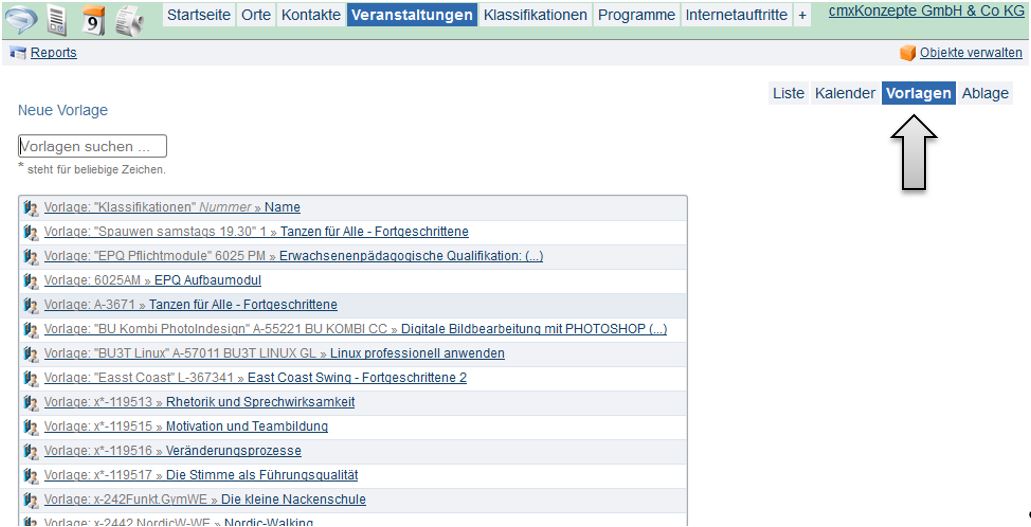The image size is (1031, 527).
Task: Open the Motivation und Teambildung template
Action: pos(246,427)
